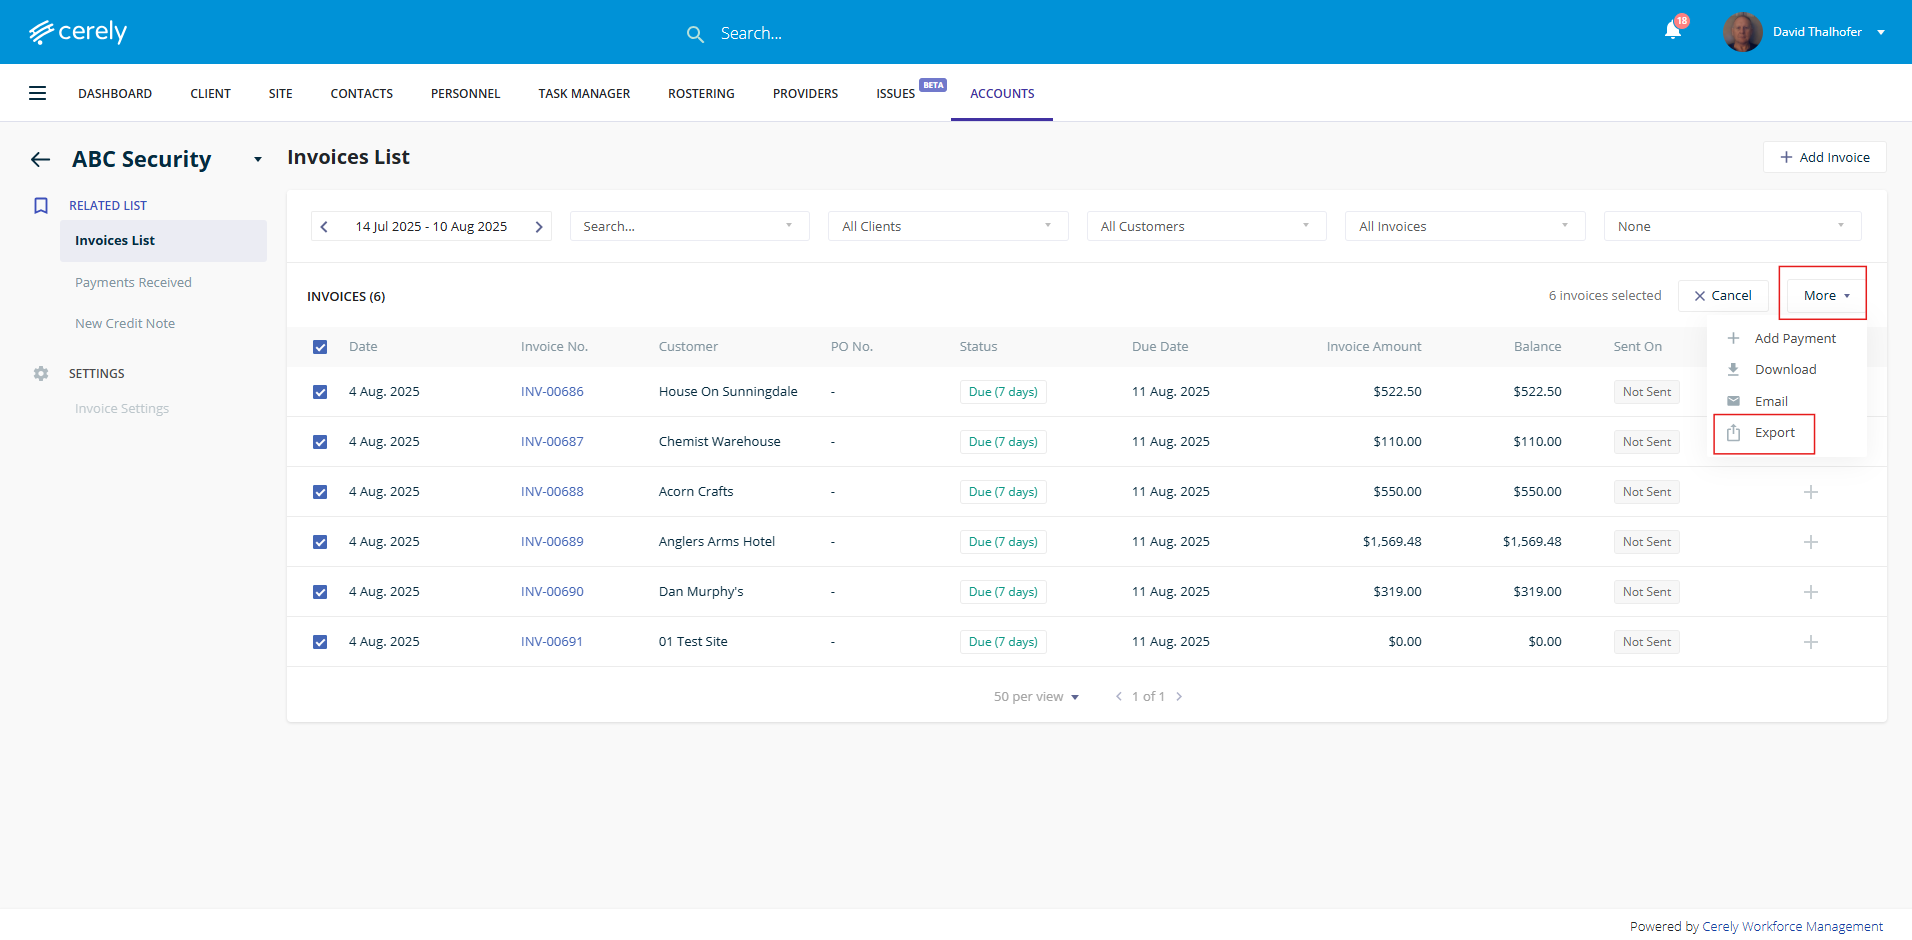The width and height of the screenshot is (1912, 940).
Task: Switch to the Rostering tab
Action: (701, 94)
